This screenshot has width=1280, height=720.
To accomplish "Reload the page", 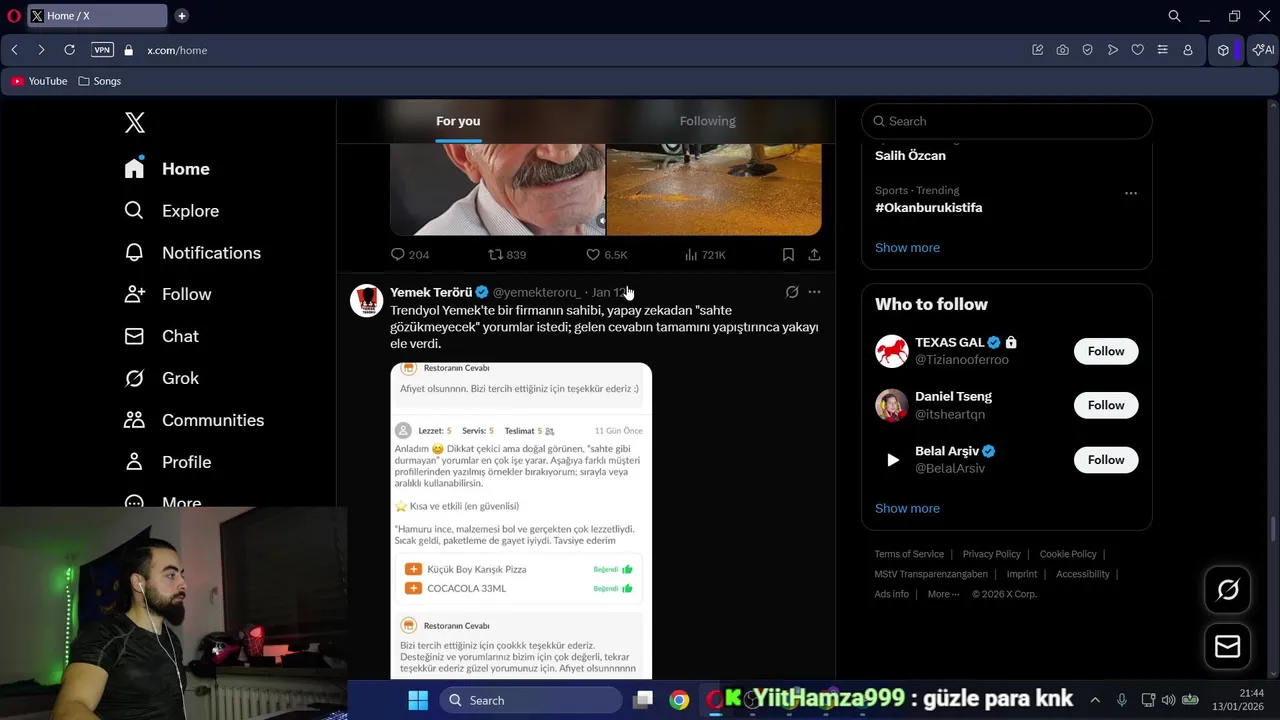I will pyautogui.click(x=69, y=50).
